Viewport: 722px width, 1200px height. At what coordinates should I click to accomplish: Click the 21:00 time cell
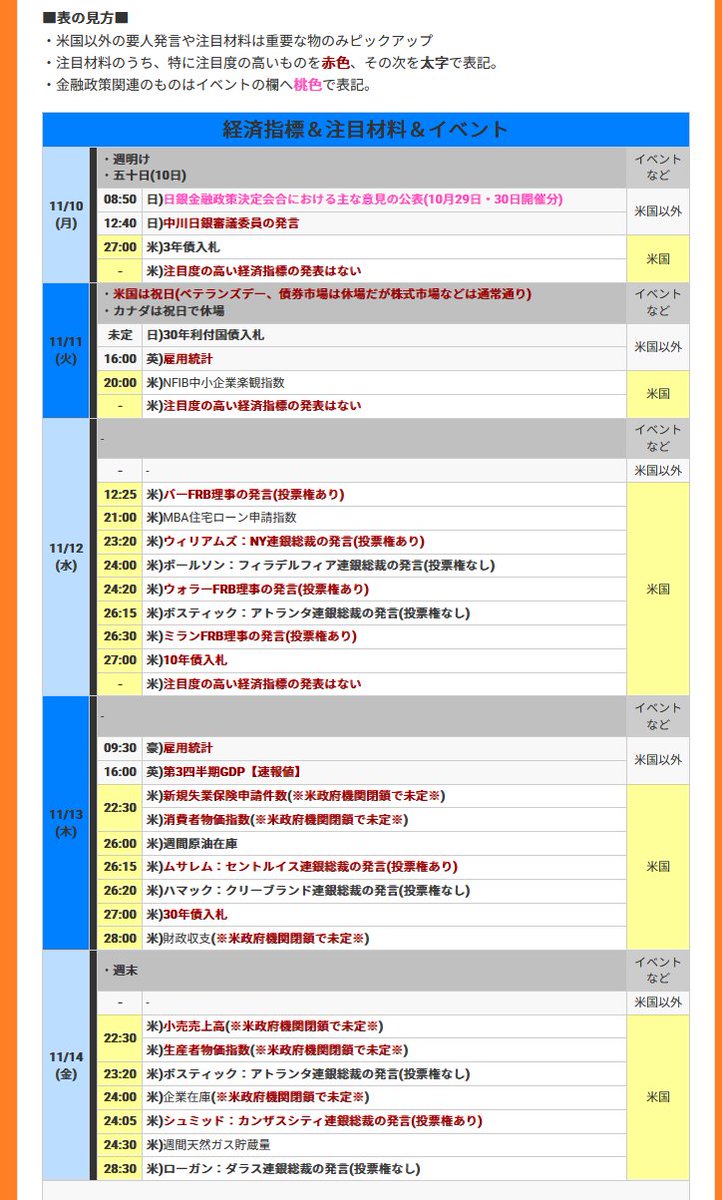tap(120, 518)
